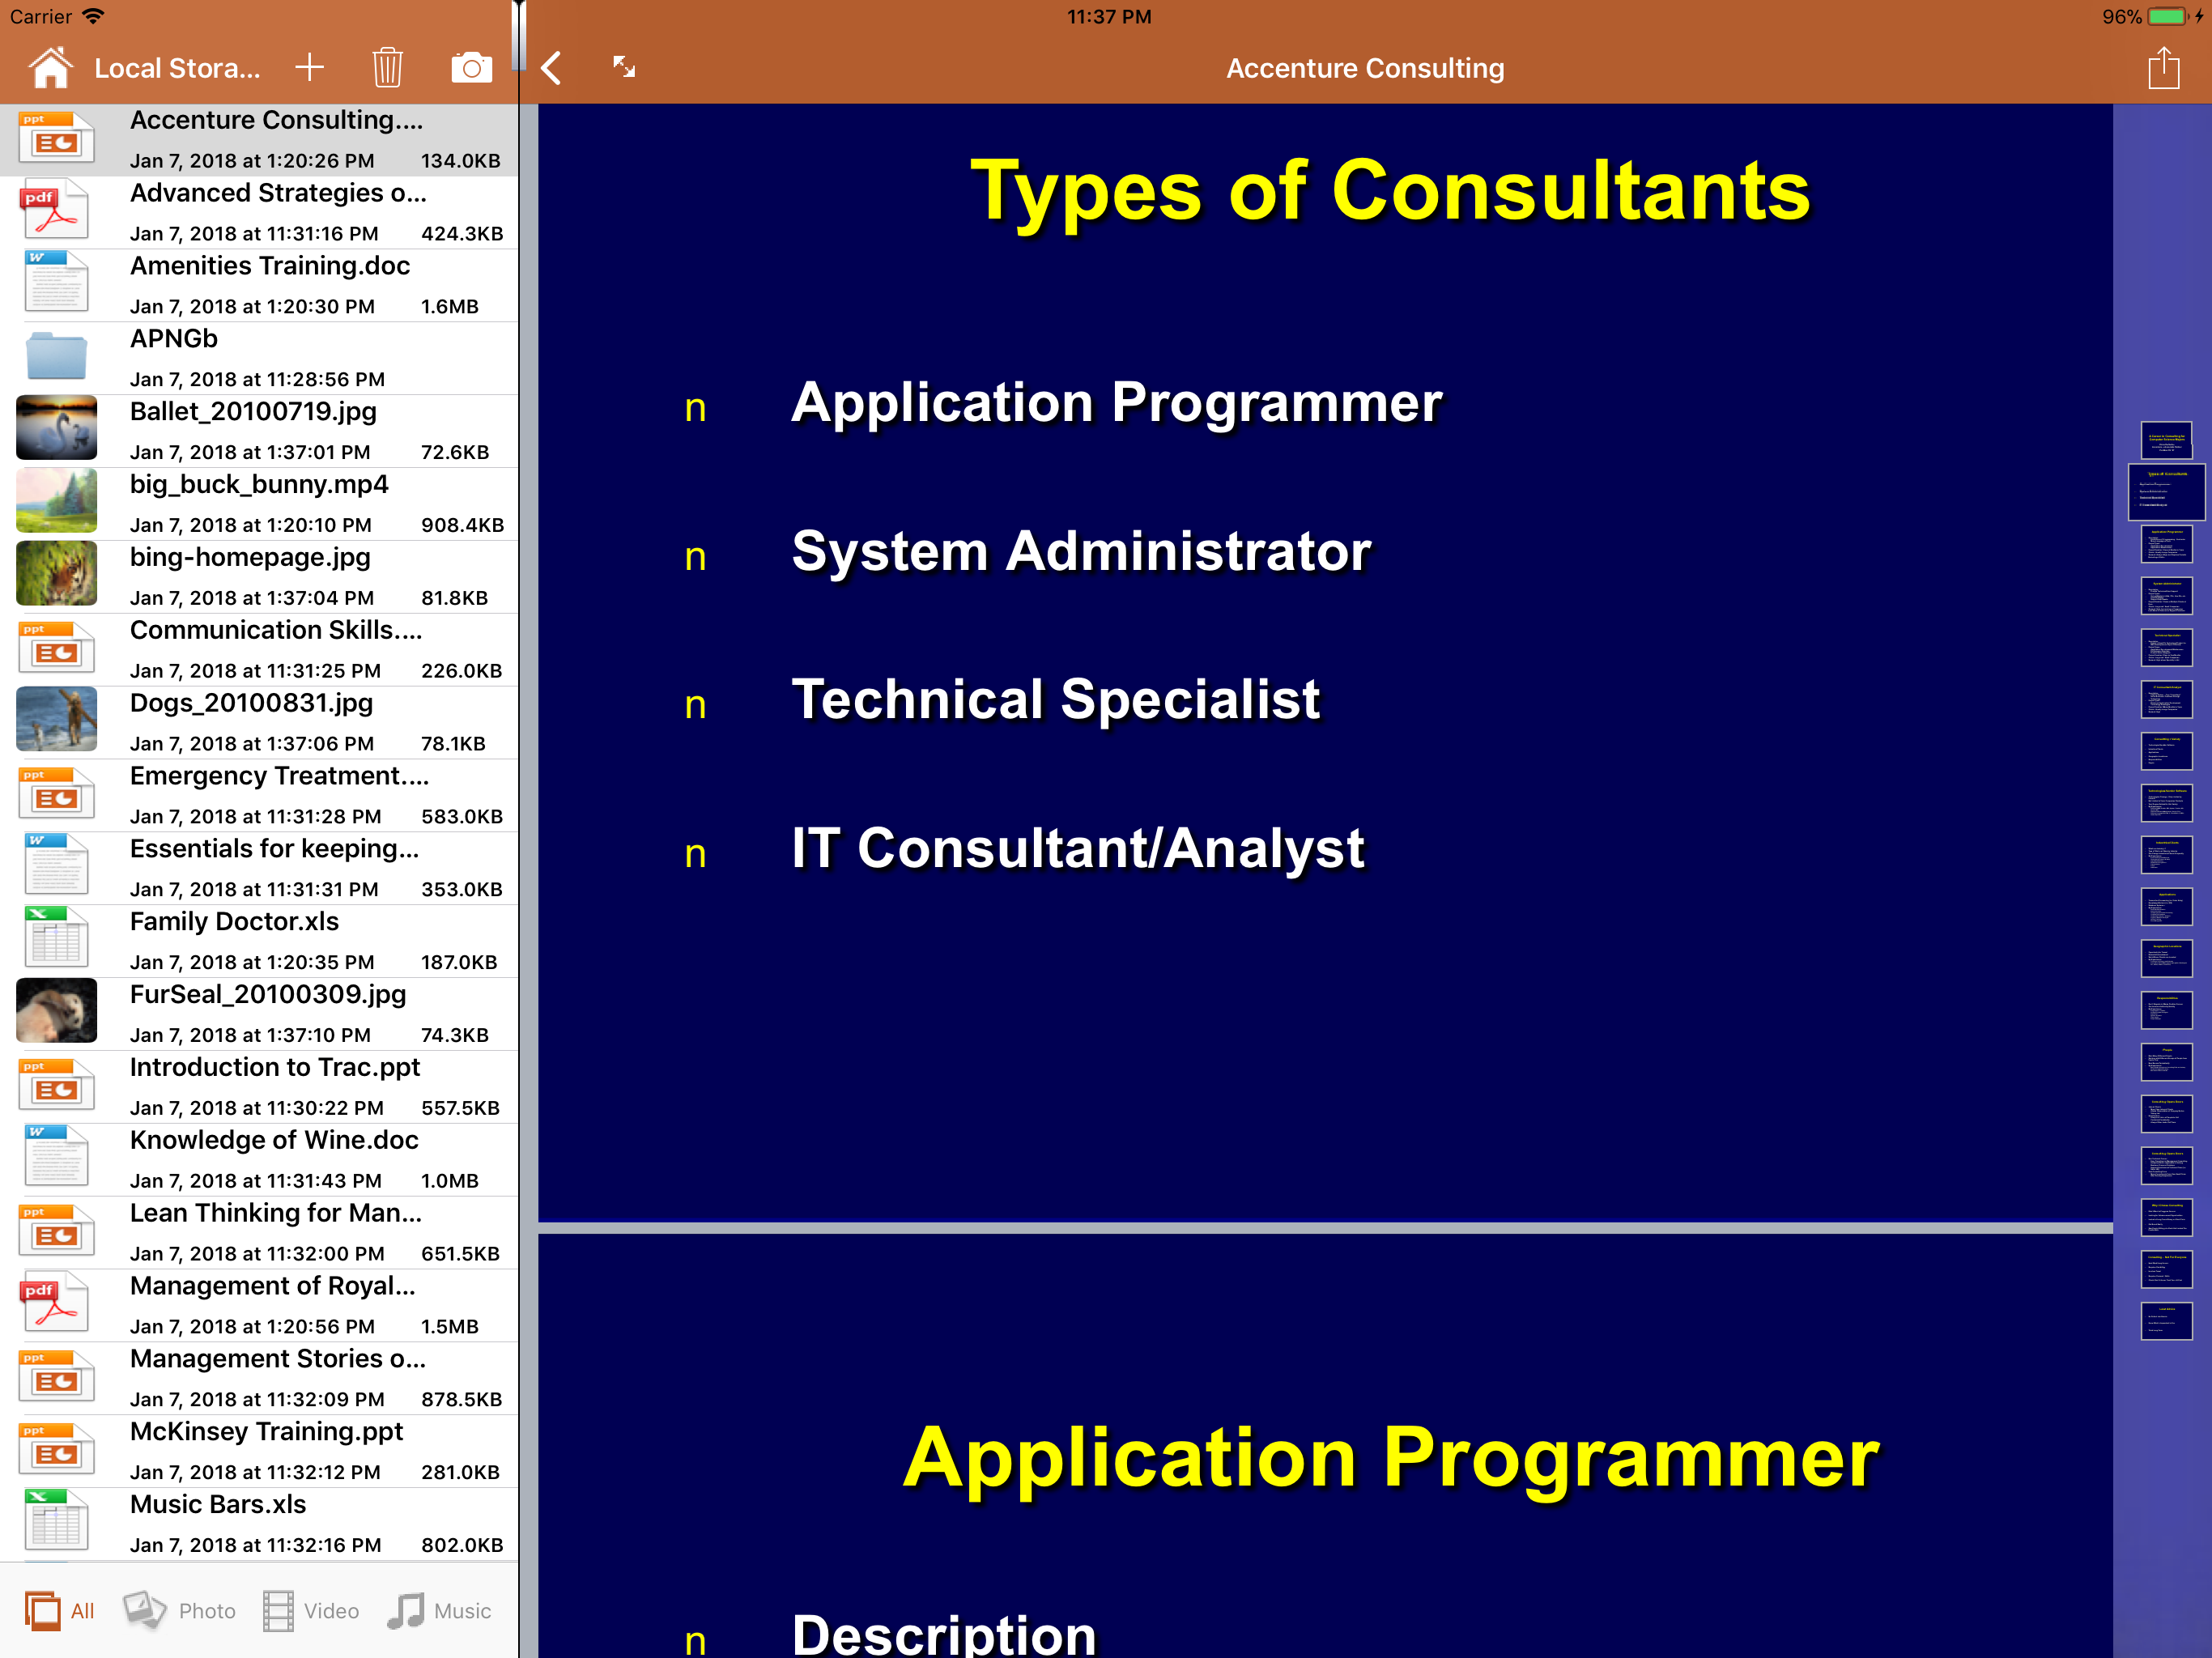Screen dimensions: 2212x1658
Task: Open the camera icon
Action: coord(471,68)
